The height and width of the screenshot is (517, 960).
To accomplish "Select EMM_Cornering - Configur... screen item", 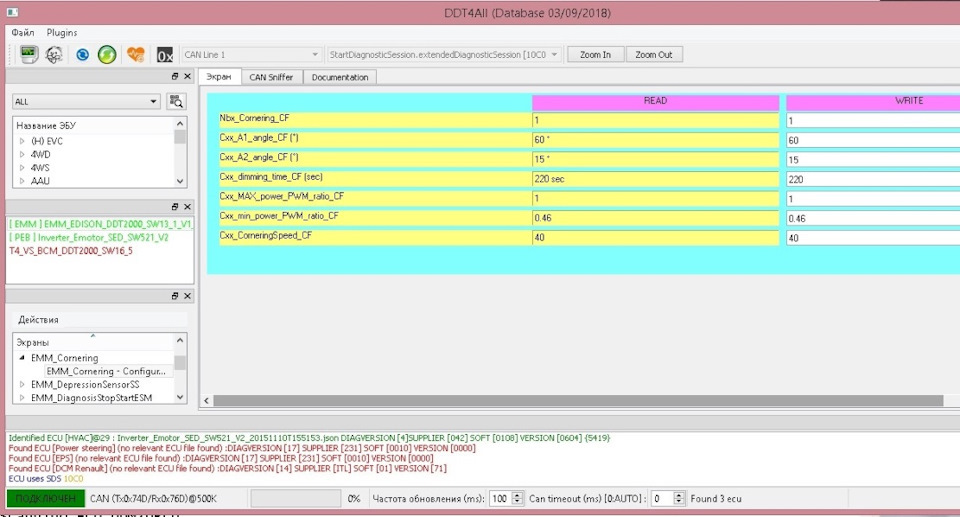I will [106, 371].
